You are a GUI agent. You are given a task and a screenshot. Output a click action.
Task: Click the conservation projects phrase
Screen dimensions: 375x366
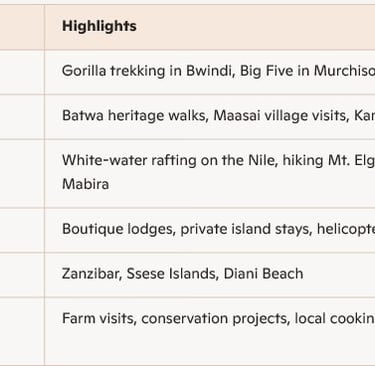[215, 318]
